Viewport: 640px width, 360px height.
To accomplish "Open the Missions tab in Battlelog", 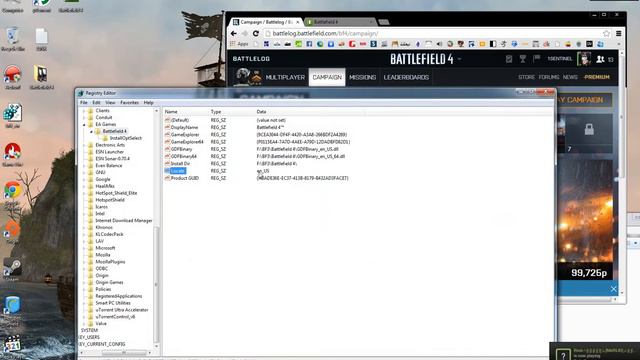I will pyautogui.click(x=362, y=77).
